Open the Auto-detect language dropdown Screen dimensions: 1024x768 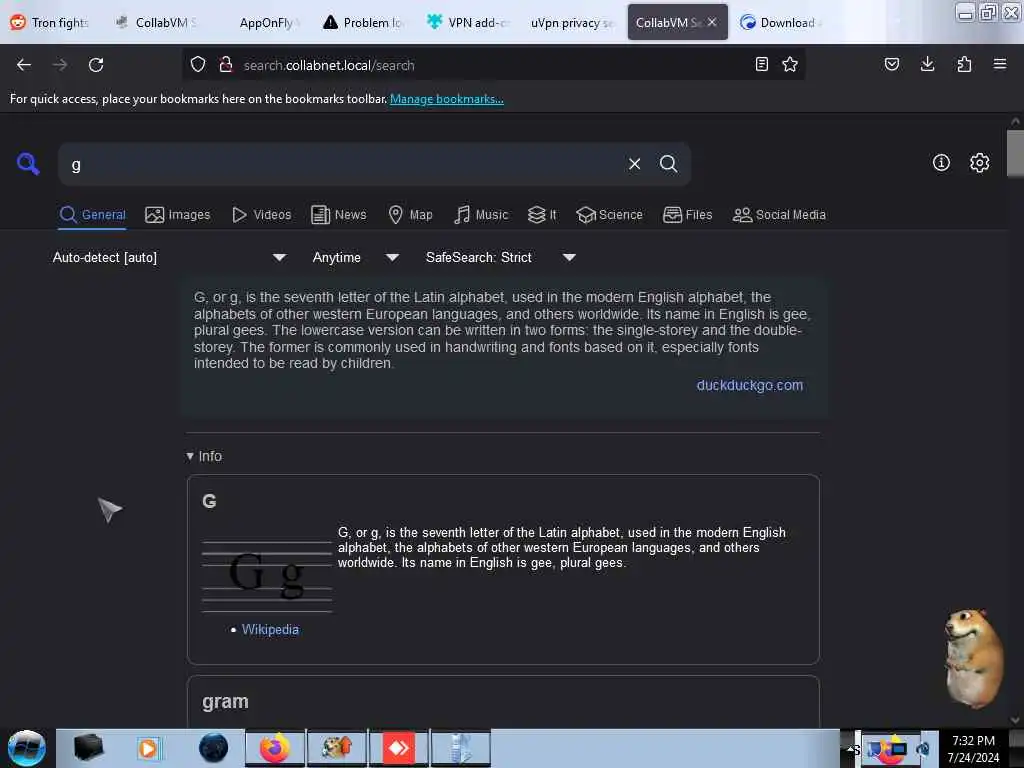(169, 257)
